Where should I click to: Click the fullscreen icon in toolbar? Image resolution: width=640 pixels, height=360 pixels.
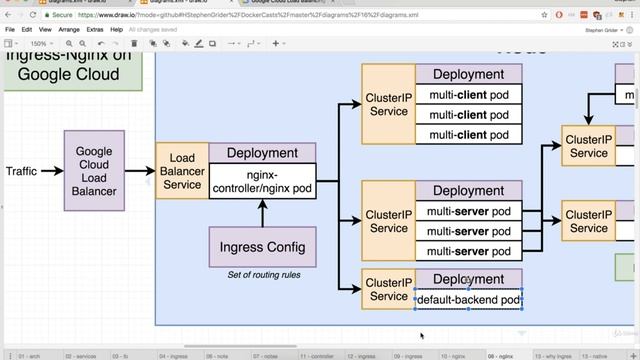point(616,44)
